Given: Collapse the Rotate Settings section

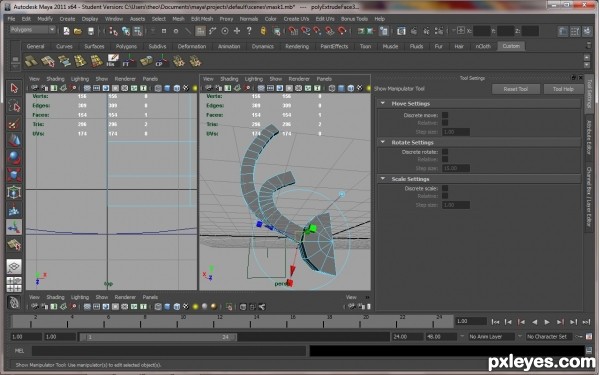Looking at the screenshot, I should 383,142.
